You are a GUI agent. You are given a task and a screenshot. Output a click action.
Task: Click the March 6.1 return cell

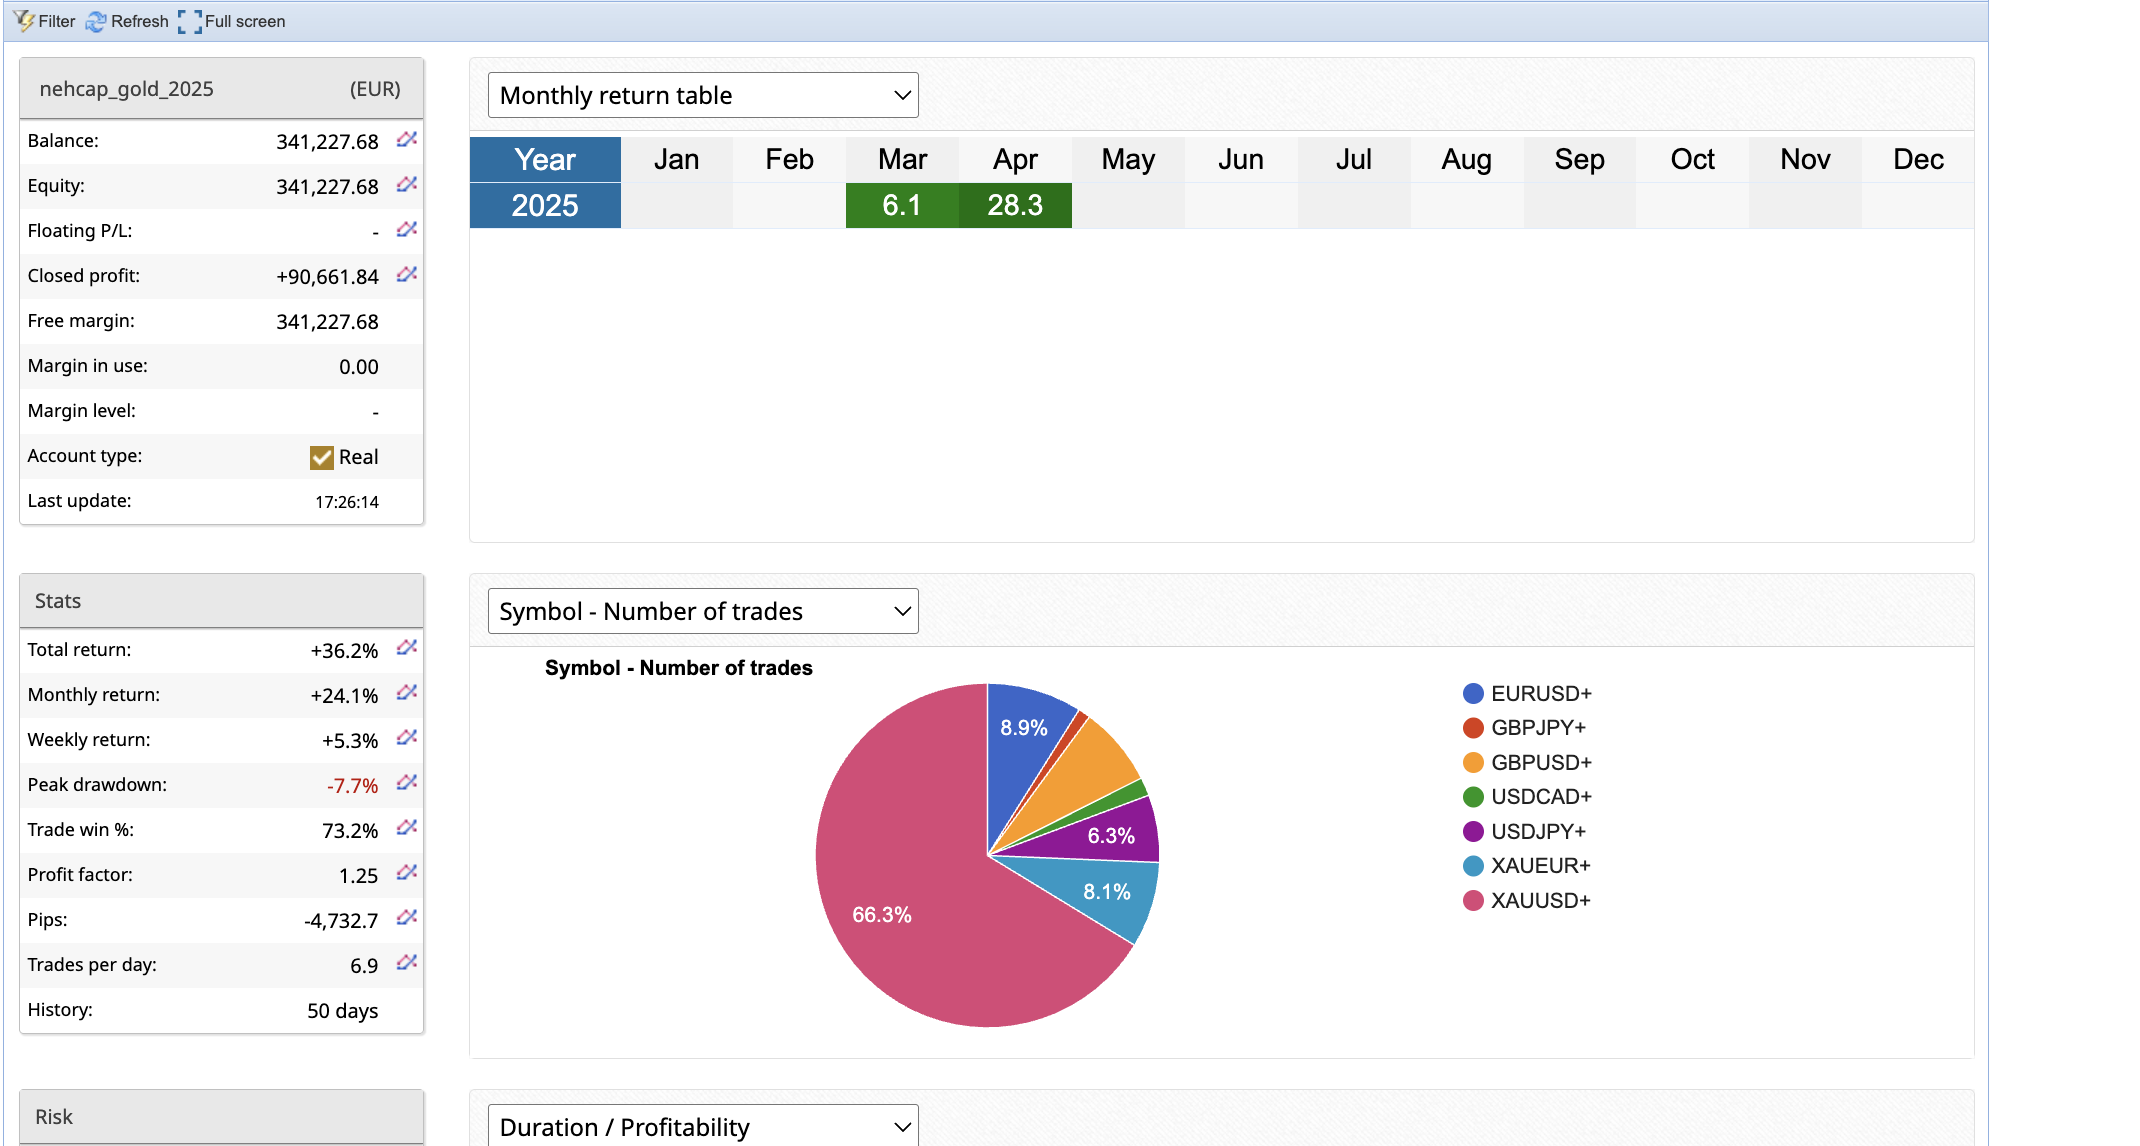pyautogui.click(x=902, y=205)
